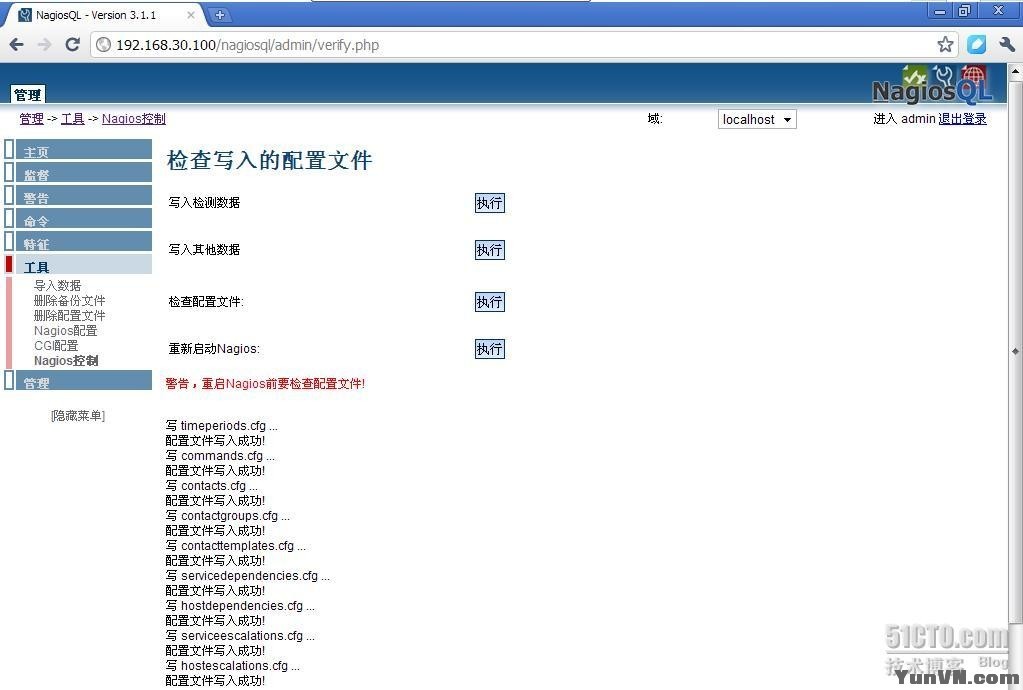Open the CGI配置 submenu item
The image size is (1023, 690).
click(55, 346)
